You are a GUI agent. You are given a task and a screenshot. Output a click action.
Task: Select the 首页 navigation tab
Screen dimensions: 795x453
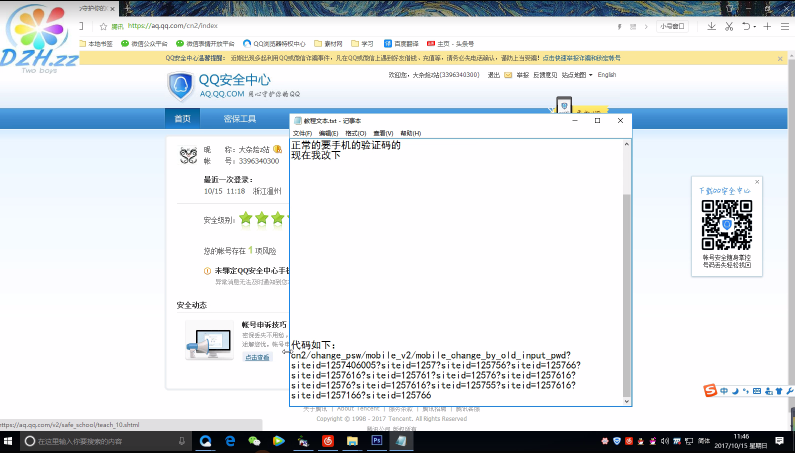pos(182,119)
